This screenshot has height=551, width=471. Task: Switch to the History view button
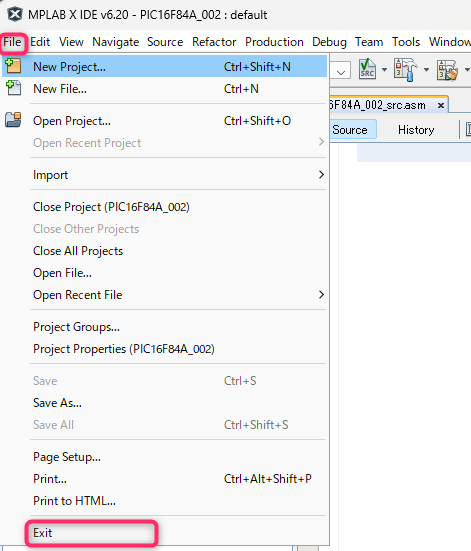pyautogui.click(x=416, y=130)
